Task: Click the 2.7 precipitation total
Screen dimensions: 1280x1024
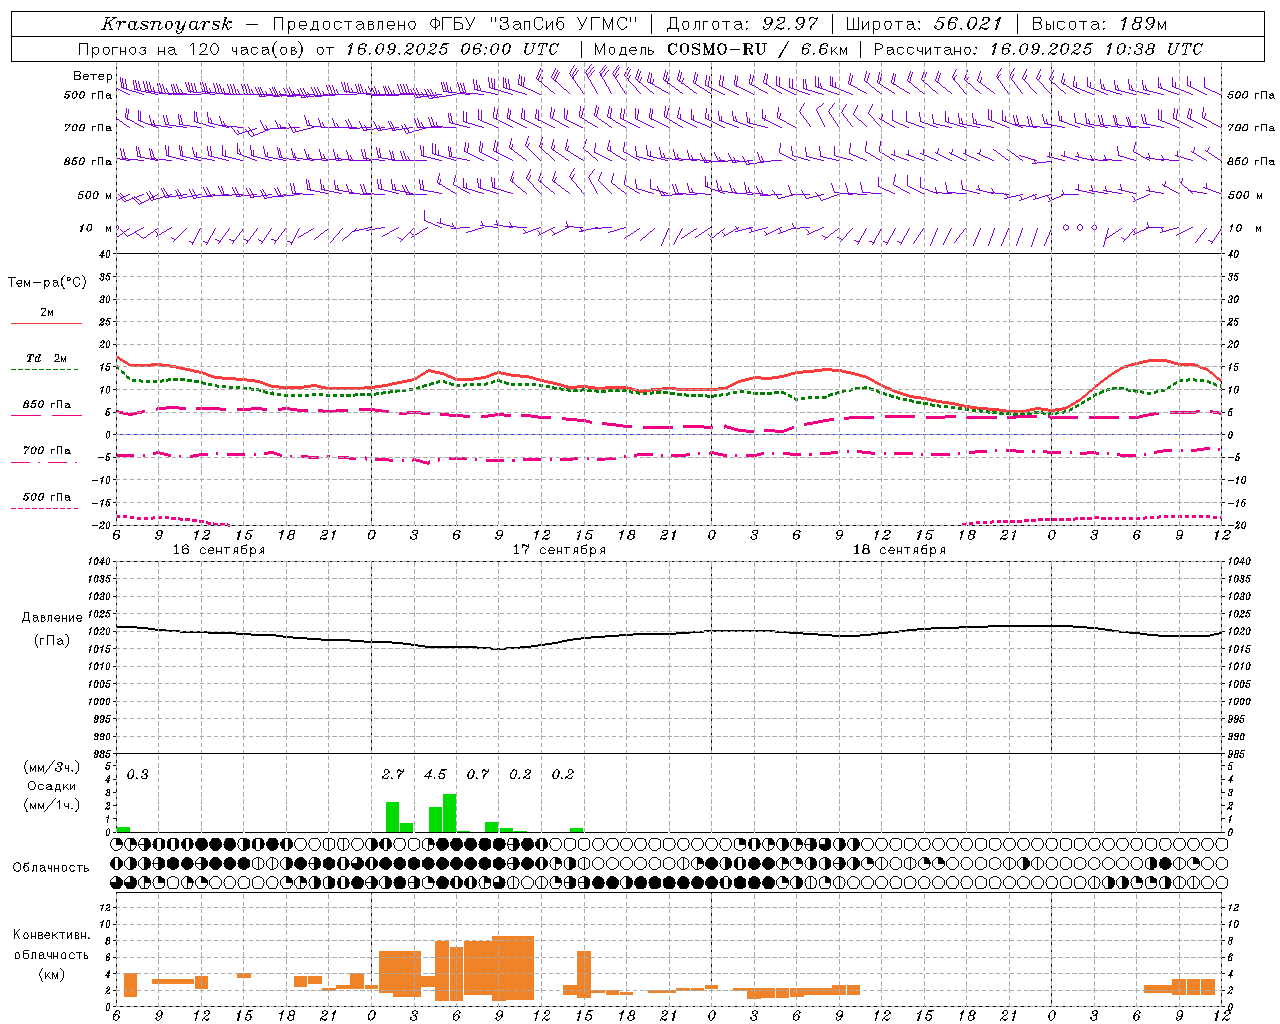Action: click(393, 774)
